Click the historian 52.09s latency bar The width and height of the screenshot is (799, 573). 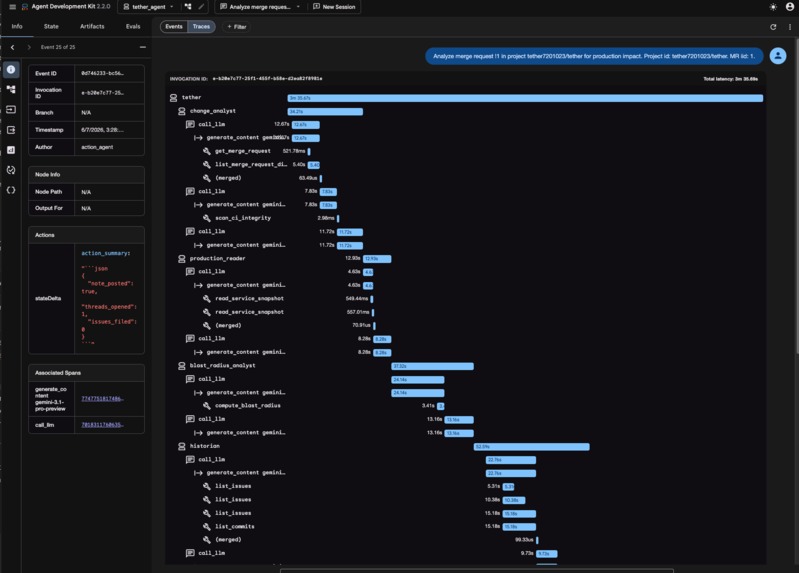(531, 447)
